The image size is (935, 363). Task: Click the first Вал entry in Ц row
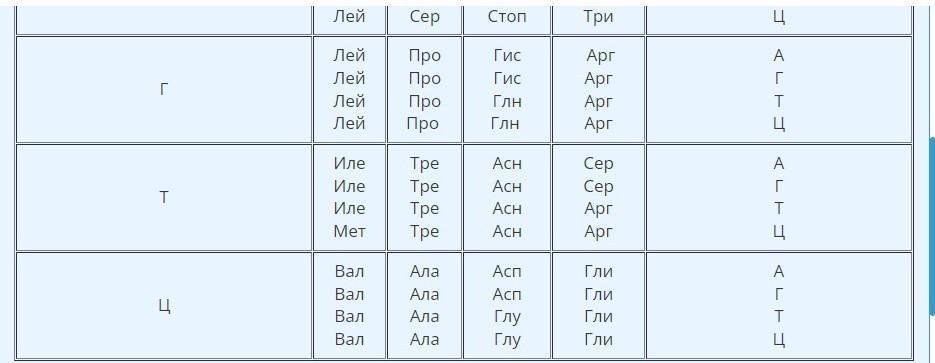click(349, 272)
